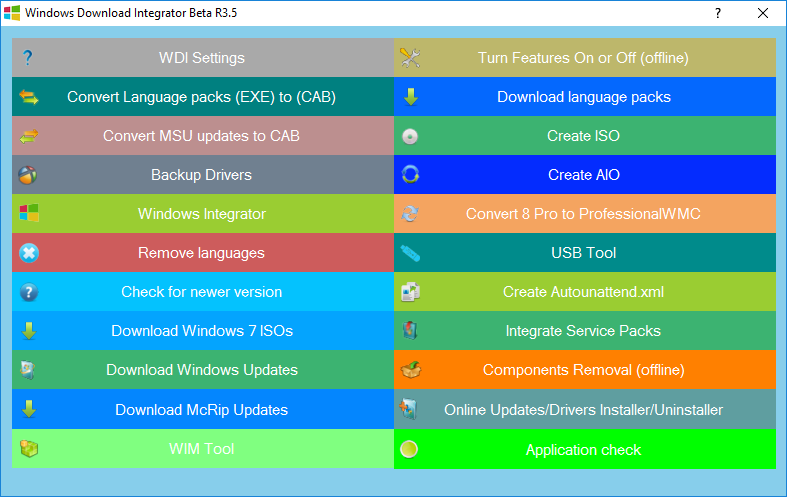This screenshot has height=497, width=787.
Task: Open Create Autounattend.xml
Action: (x=585, y=292)
